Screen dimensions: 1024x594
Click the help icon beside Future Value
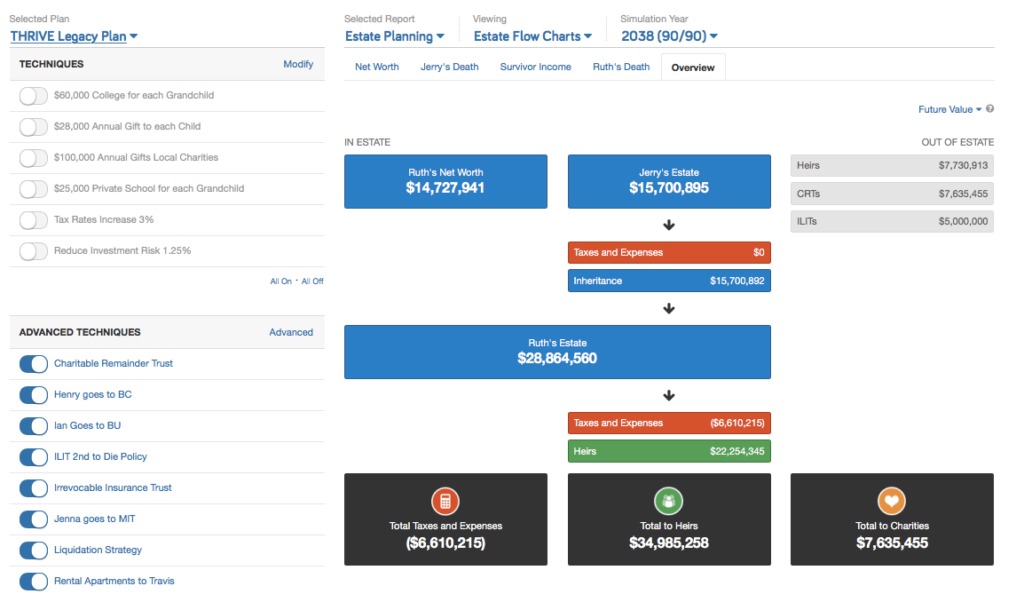tap(990, 109)
